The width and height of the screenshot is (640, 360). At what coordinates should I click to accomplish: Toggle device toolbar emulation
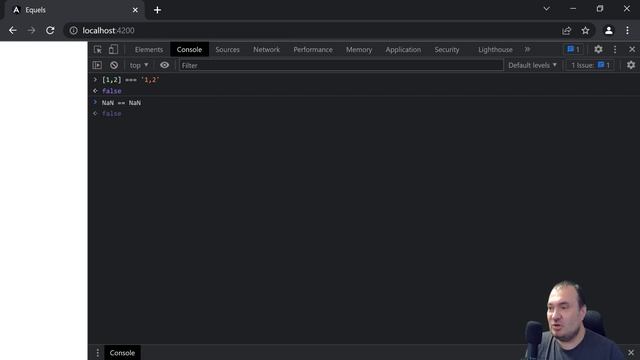pos(113,49)
